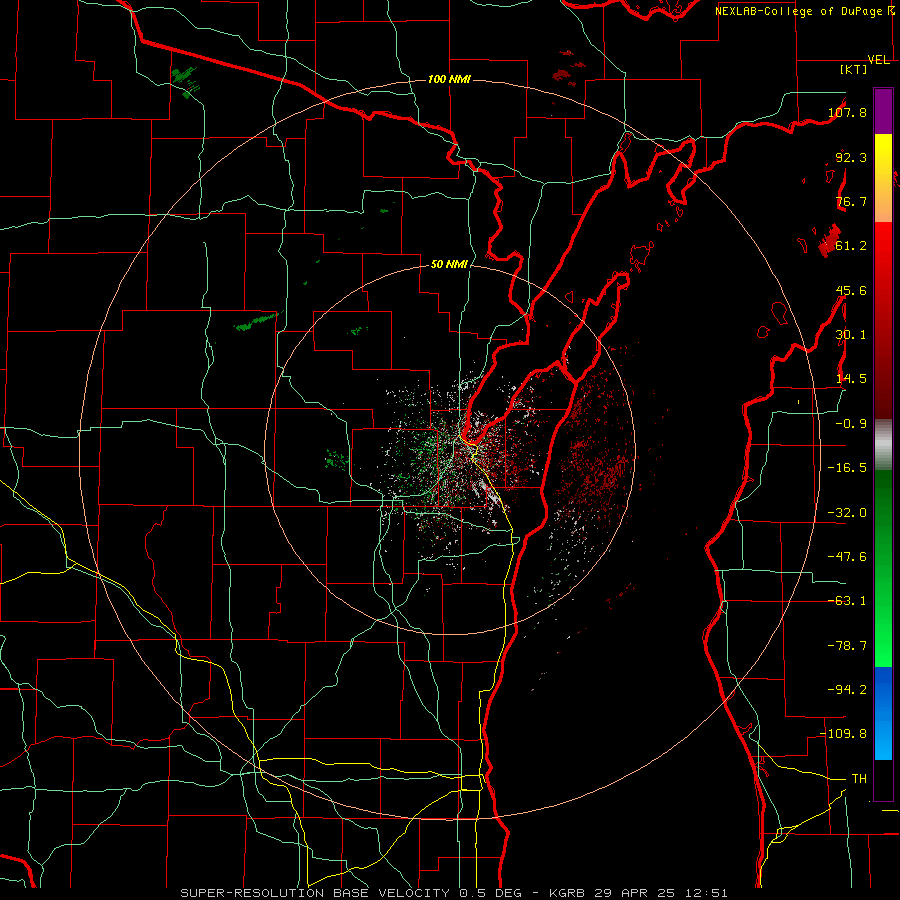Select the -47.6 scale value

847,557
